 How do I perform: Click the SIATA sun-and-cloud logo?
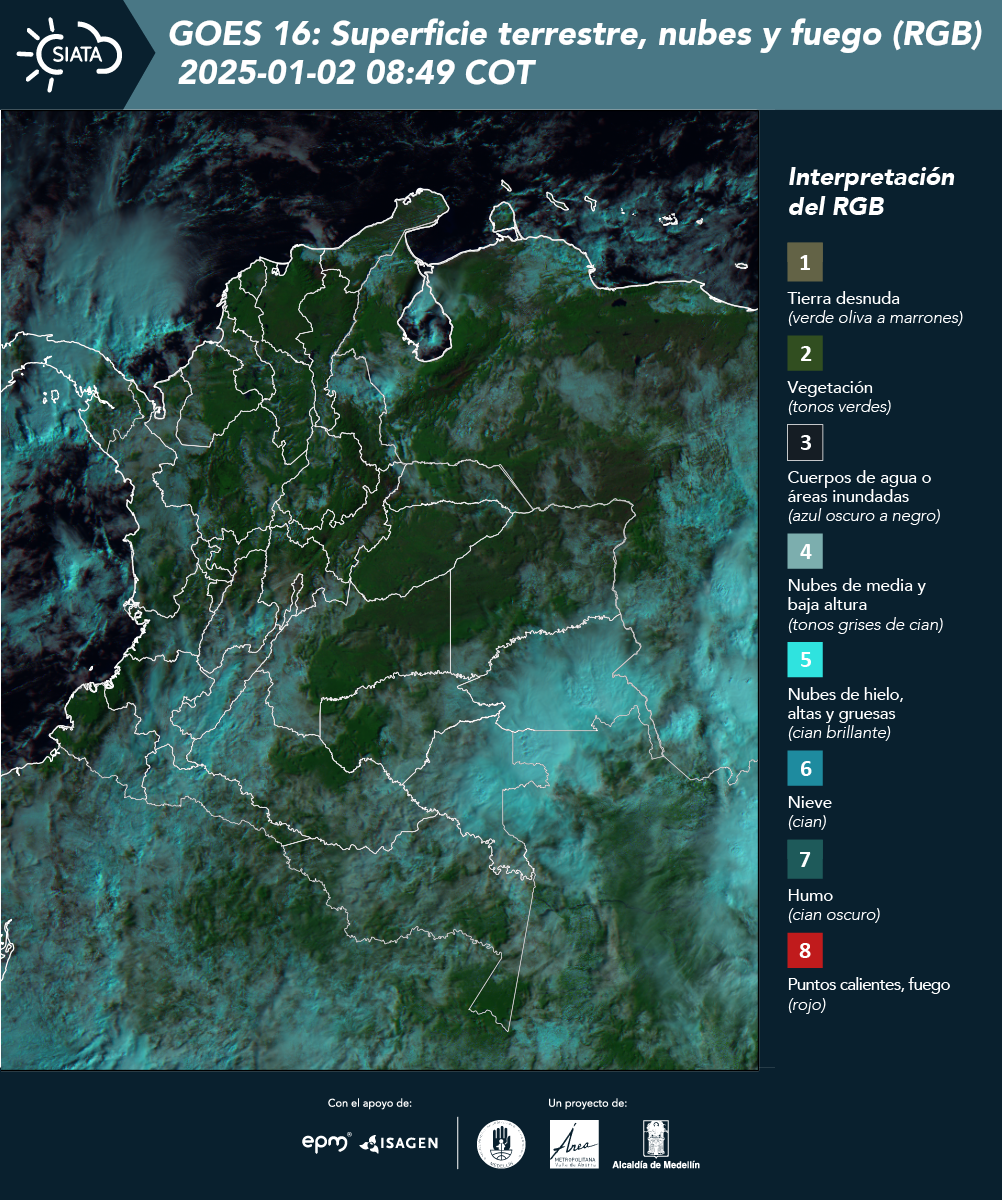(70, 53)
